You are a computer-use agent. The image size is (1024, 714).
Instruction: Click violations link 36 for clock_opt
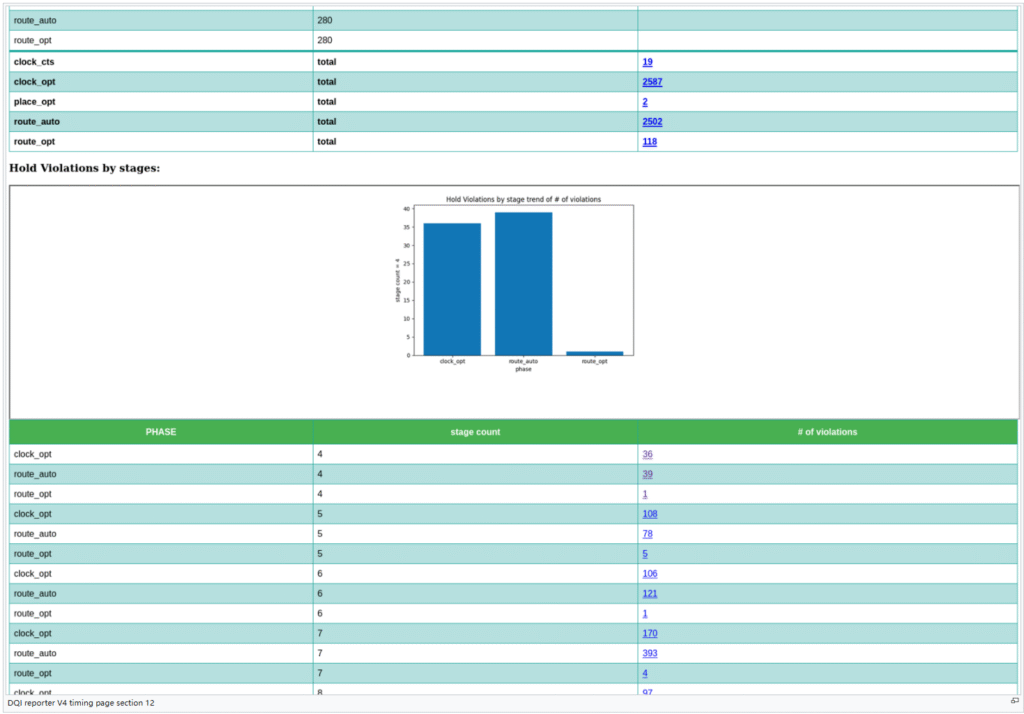647,454
